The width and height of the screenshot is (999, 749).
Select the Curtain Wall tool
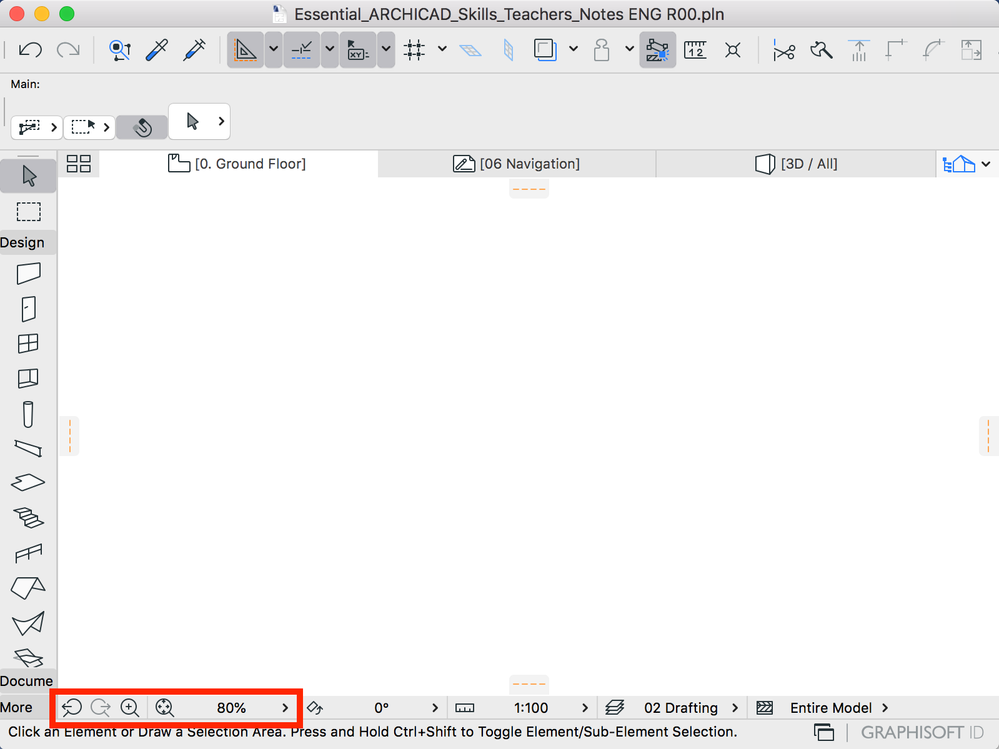28,378
